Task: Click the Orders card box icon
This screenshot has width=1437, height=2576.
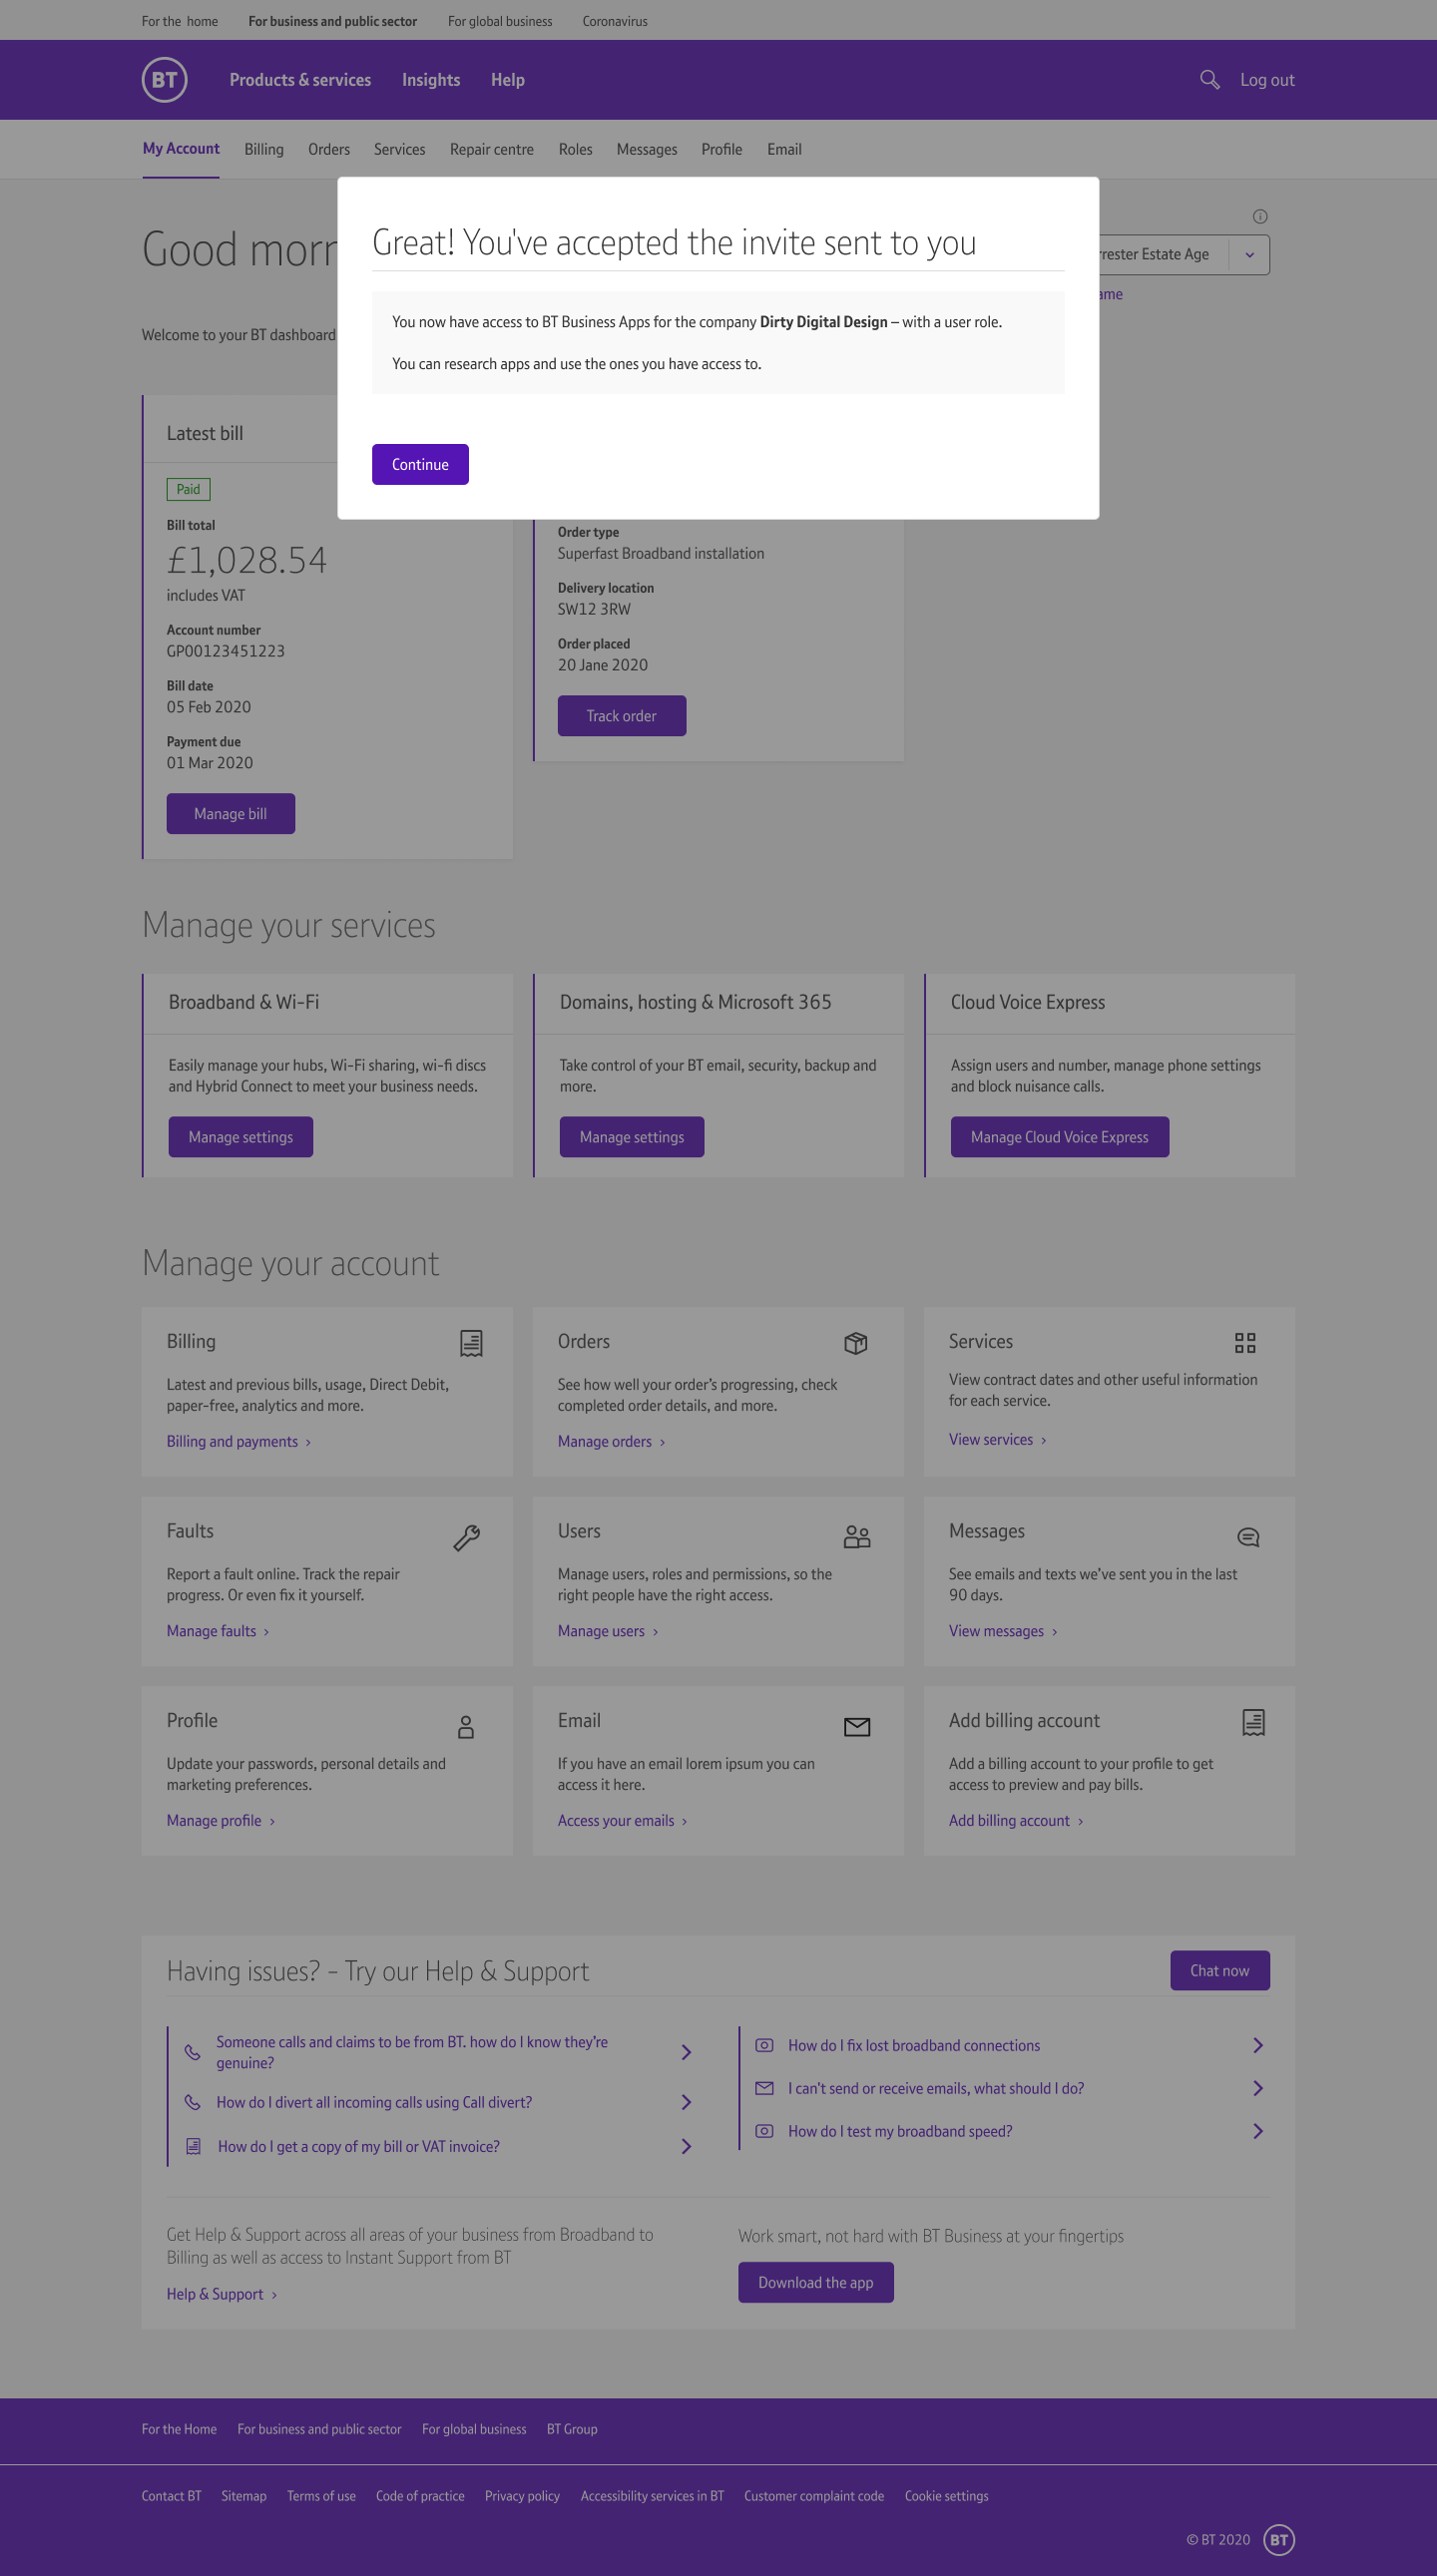Action: 856,1343
